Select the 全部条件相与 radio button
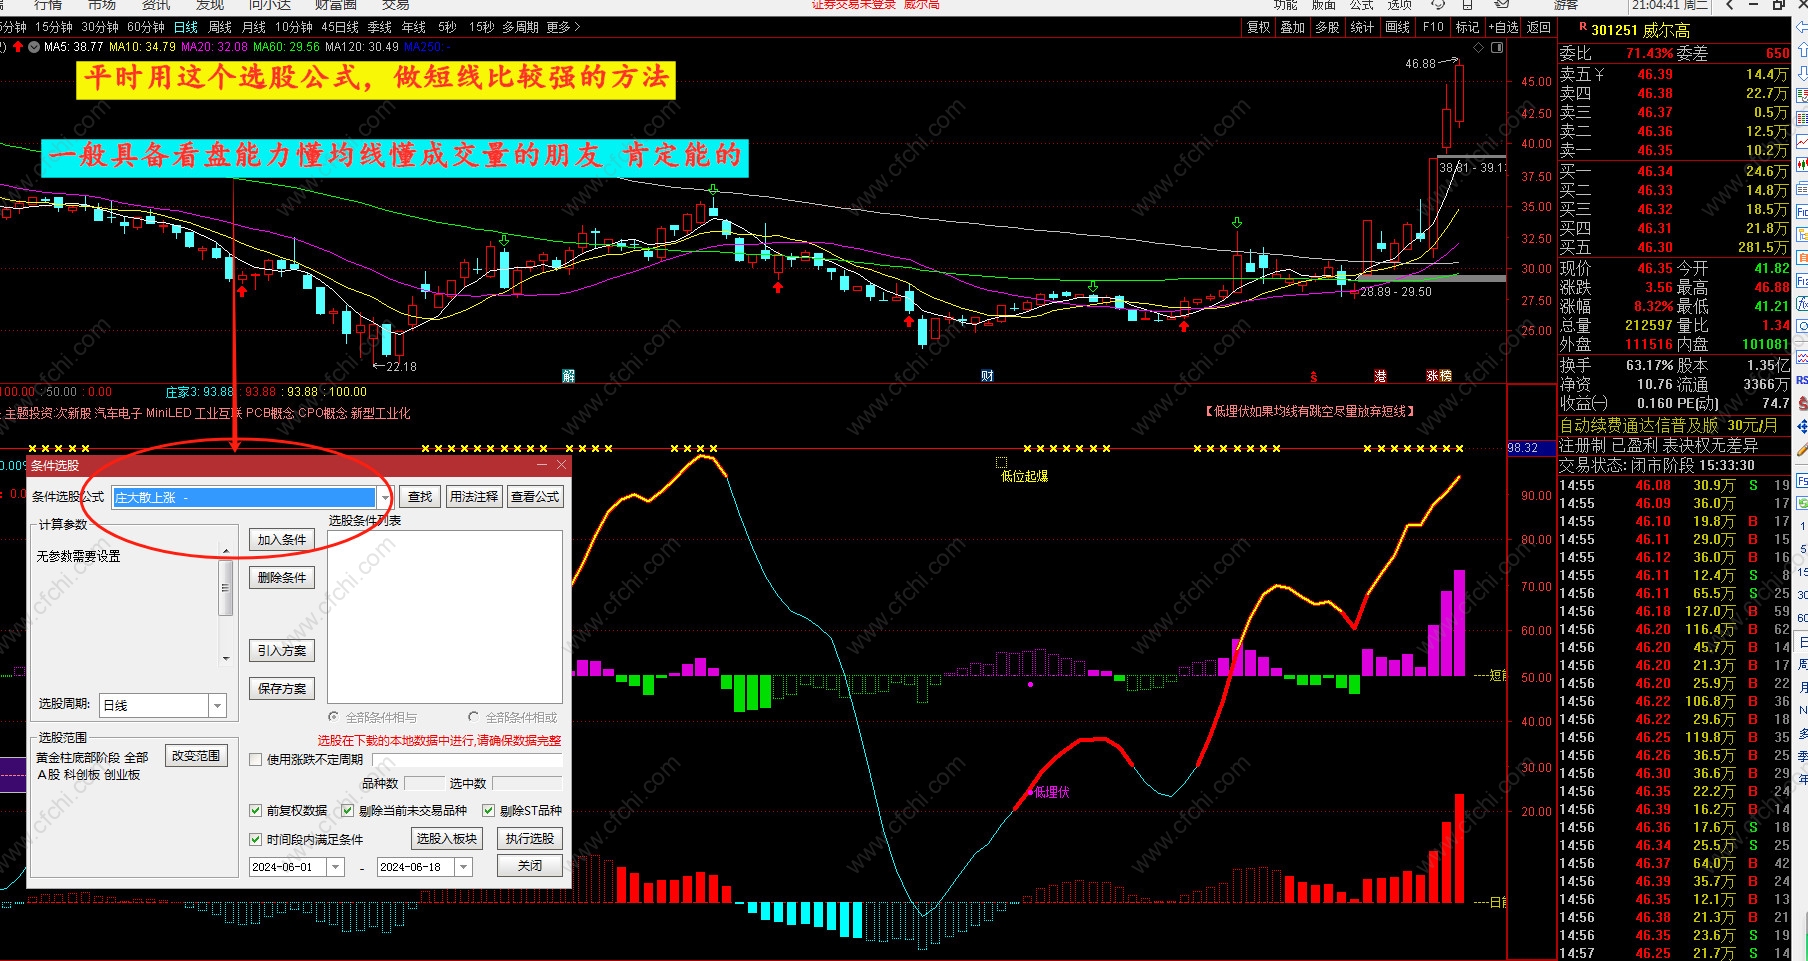The height and width of the screenshot is (961, 1808). tap(334, 717)
